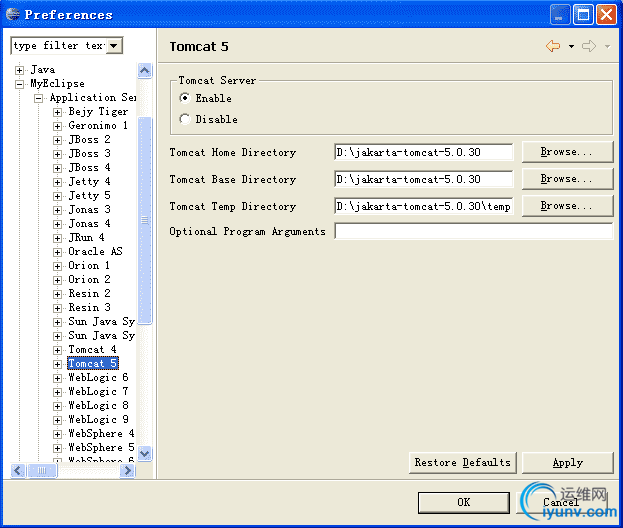The height and width of the screenshot is (528, 623).
Task: Select Orion 1 in the tree
Action: pyautogui.click(x=89, y=265)
